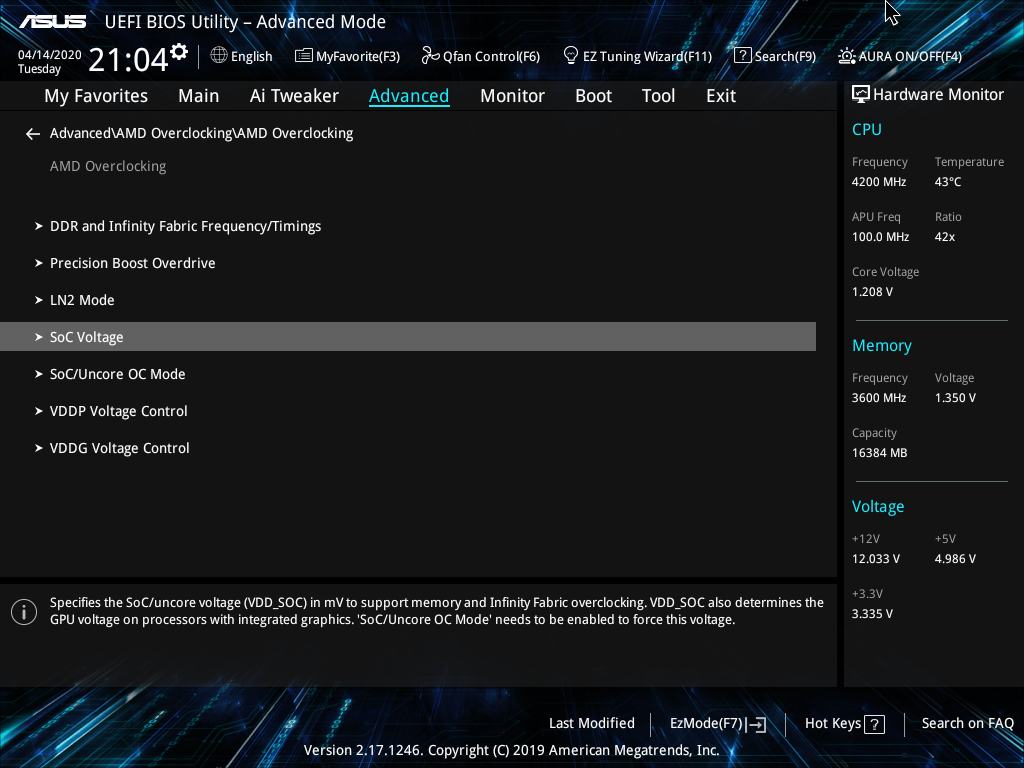This screenshot has height=768, width=1024.
Task: Click the Search question mark icon
Action: tap(743, 56)
